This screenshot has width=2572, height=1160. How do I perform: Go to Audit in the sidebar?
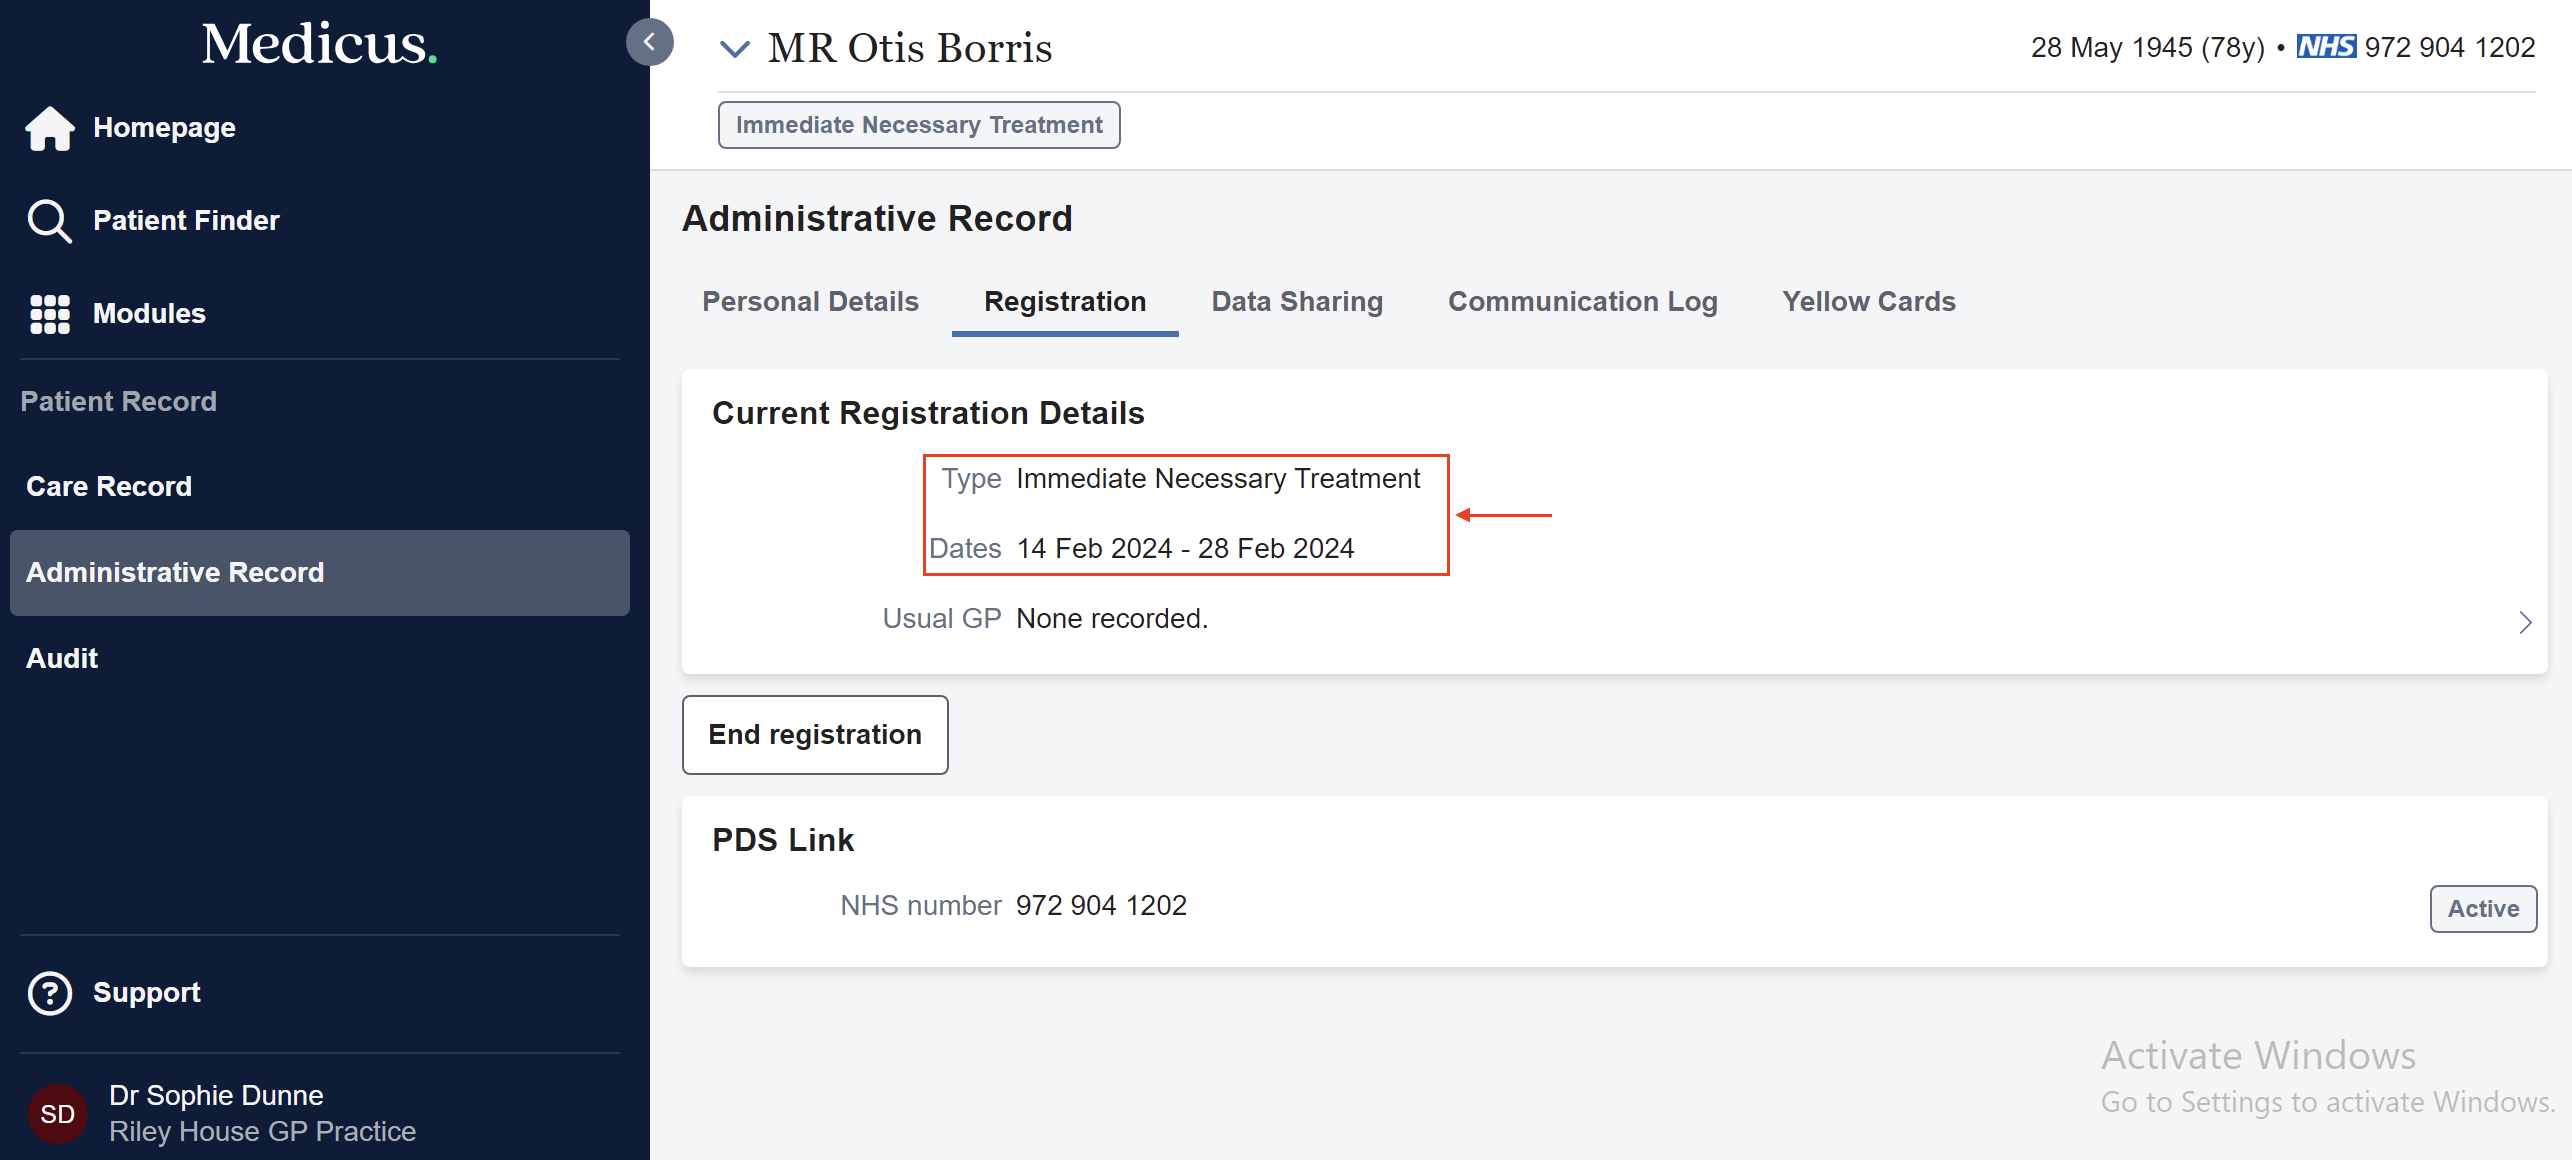pyautogui.click(x=62, y=659)
